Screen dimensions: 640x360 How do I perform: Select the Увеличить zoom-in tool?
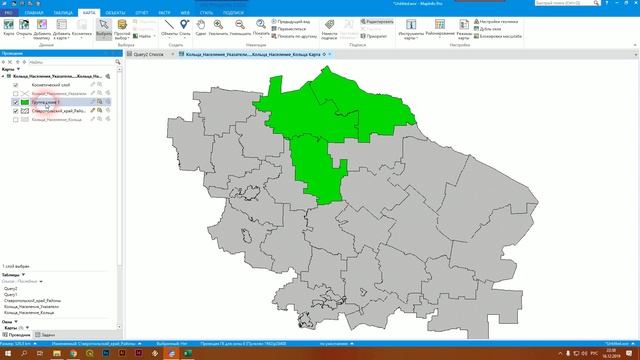218,25
